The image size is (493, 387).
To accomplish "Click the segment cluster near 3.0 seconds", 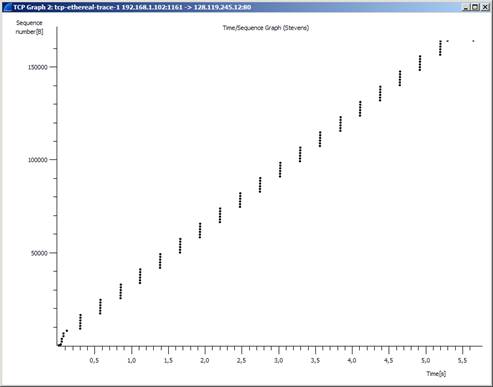I will [x=280, y=170].
